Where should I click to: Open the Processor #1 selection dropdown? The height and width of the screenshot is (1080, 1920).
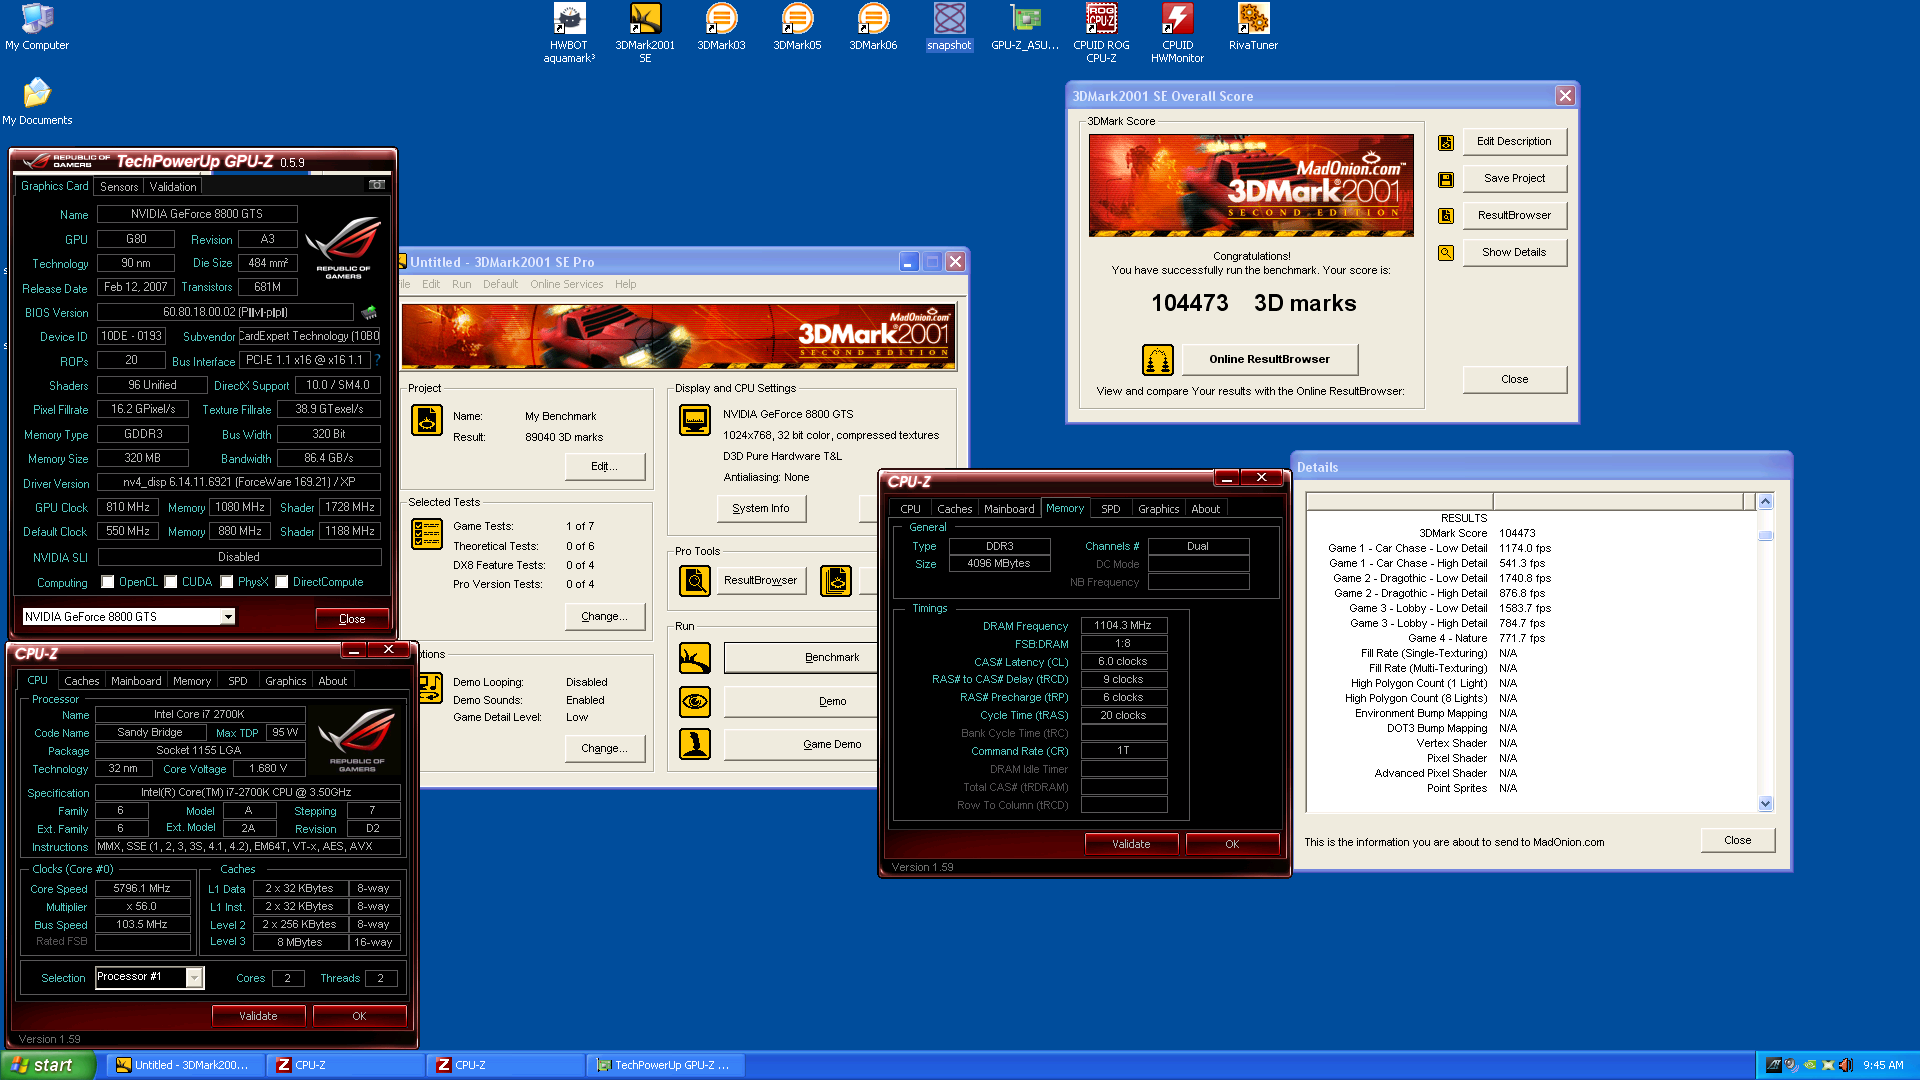[195, 978]
